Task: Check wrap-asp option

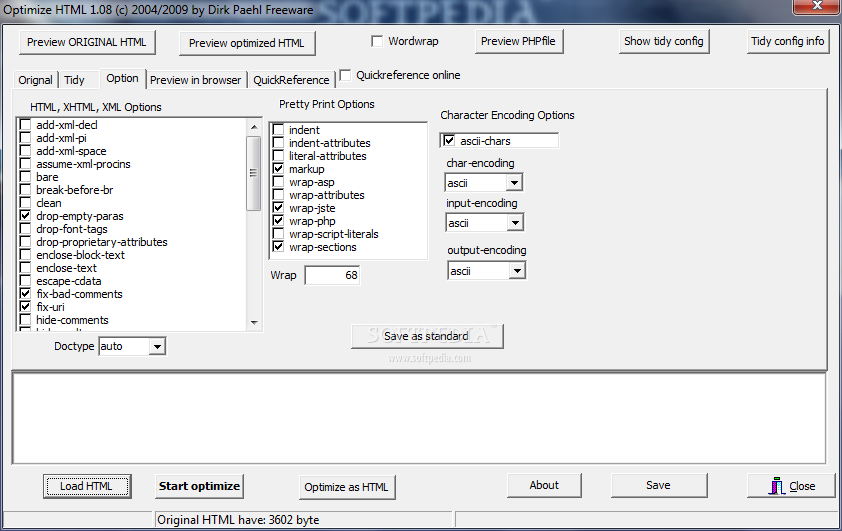Action: pyautogui.click(x=278, y=182)
